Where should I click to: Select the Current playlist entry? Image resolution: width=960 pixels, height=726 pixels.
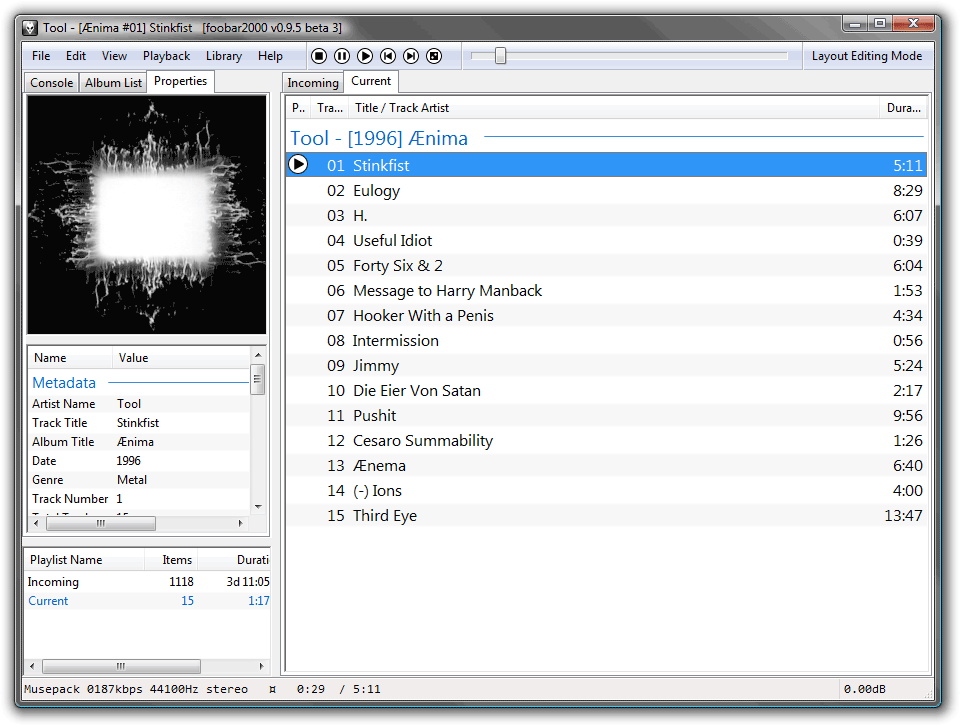coord(48,601)
